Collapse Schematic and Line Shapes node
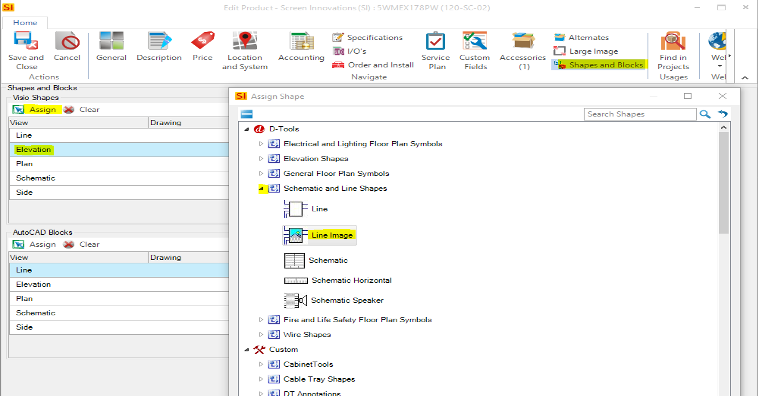 coord(261,189)
